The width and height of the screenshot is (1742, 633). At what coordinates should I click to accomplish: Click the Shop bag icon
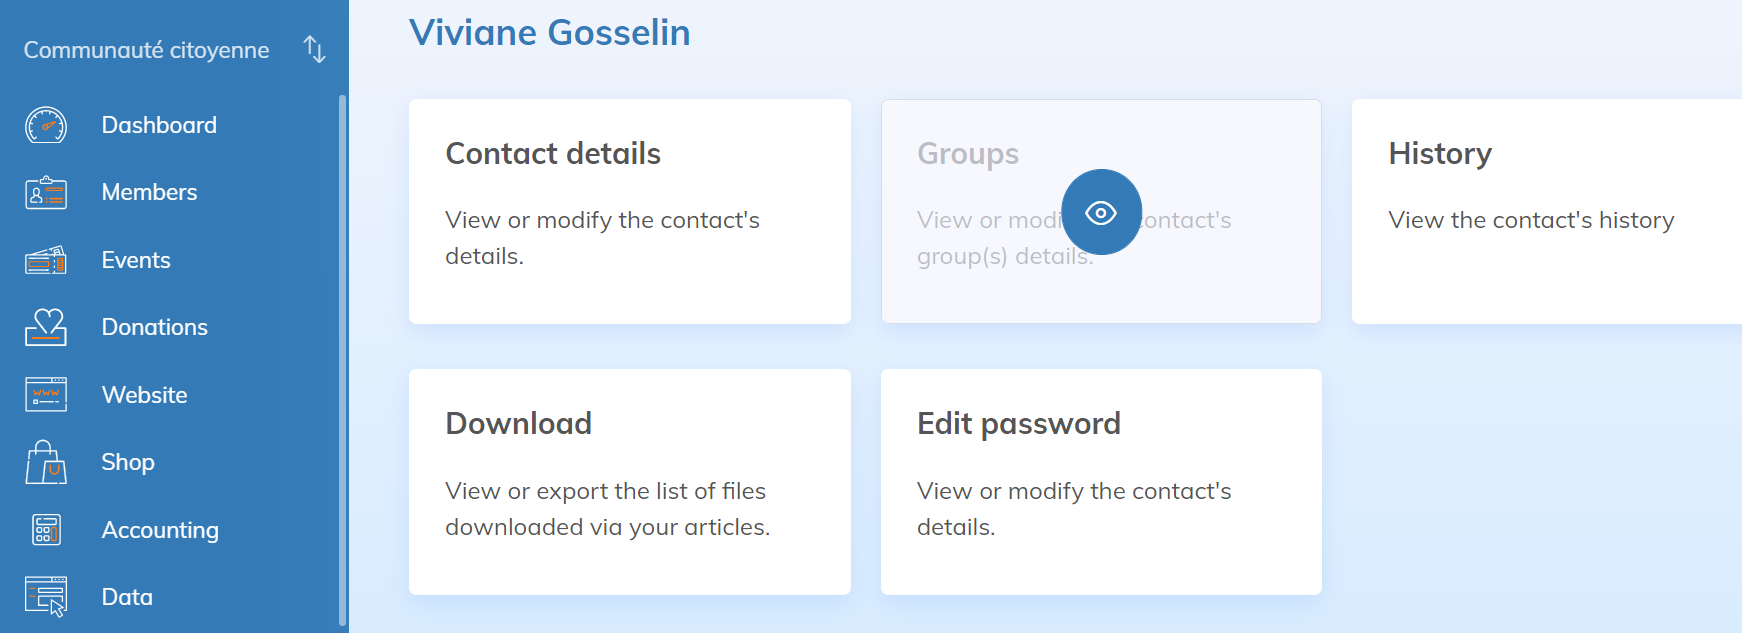click(x=46, y=462)
